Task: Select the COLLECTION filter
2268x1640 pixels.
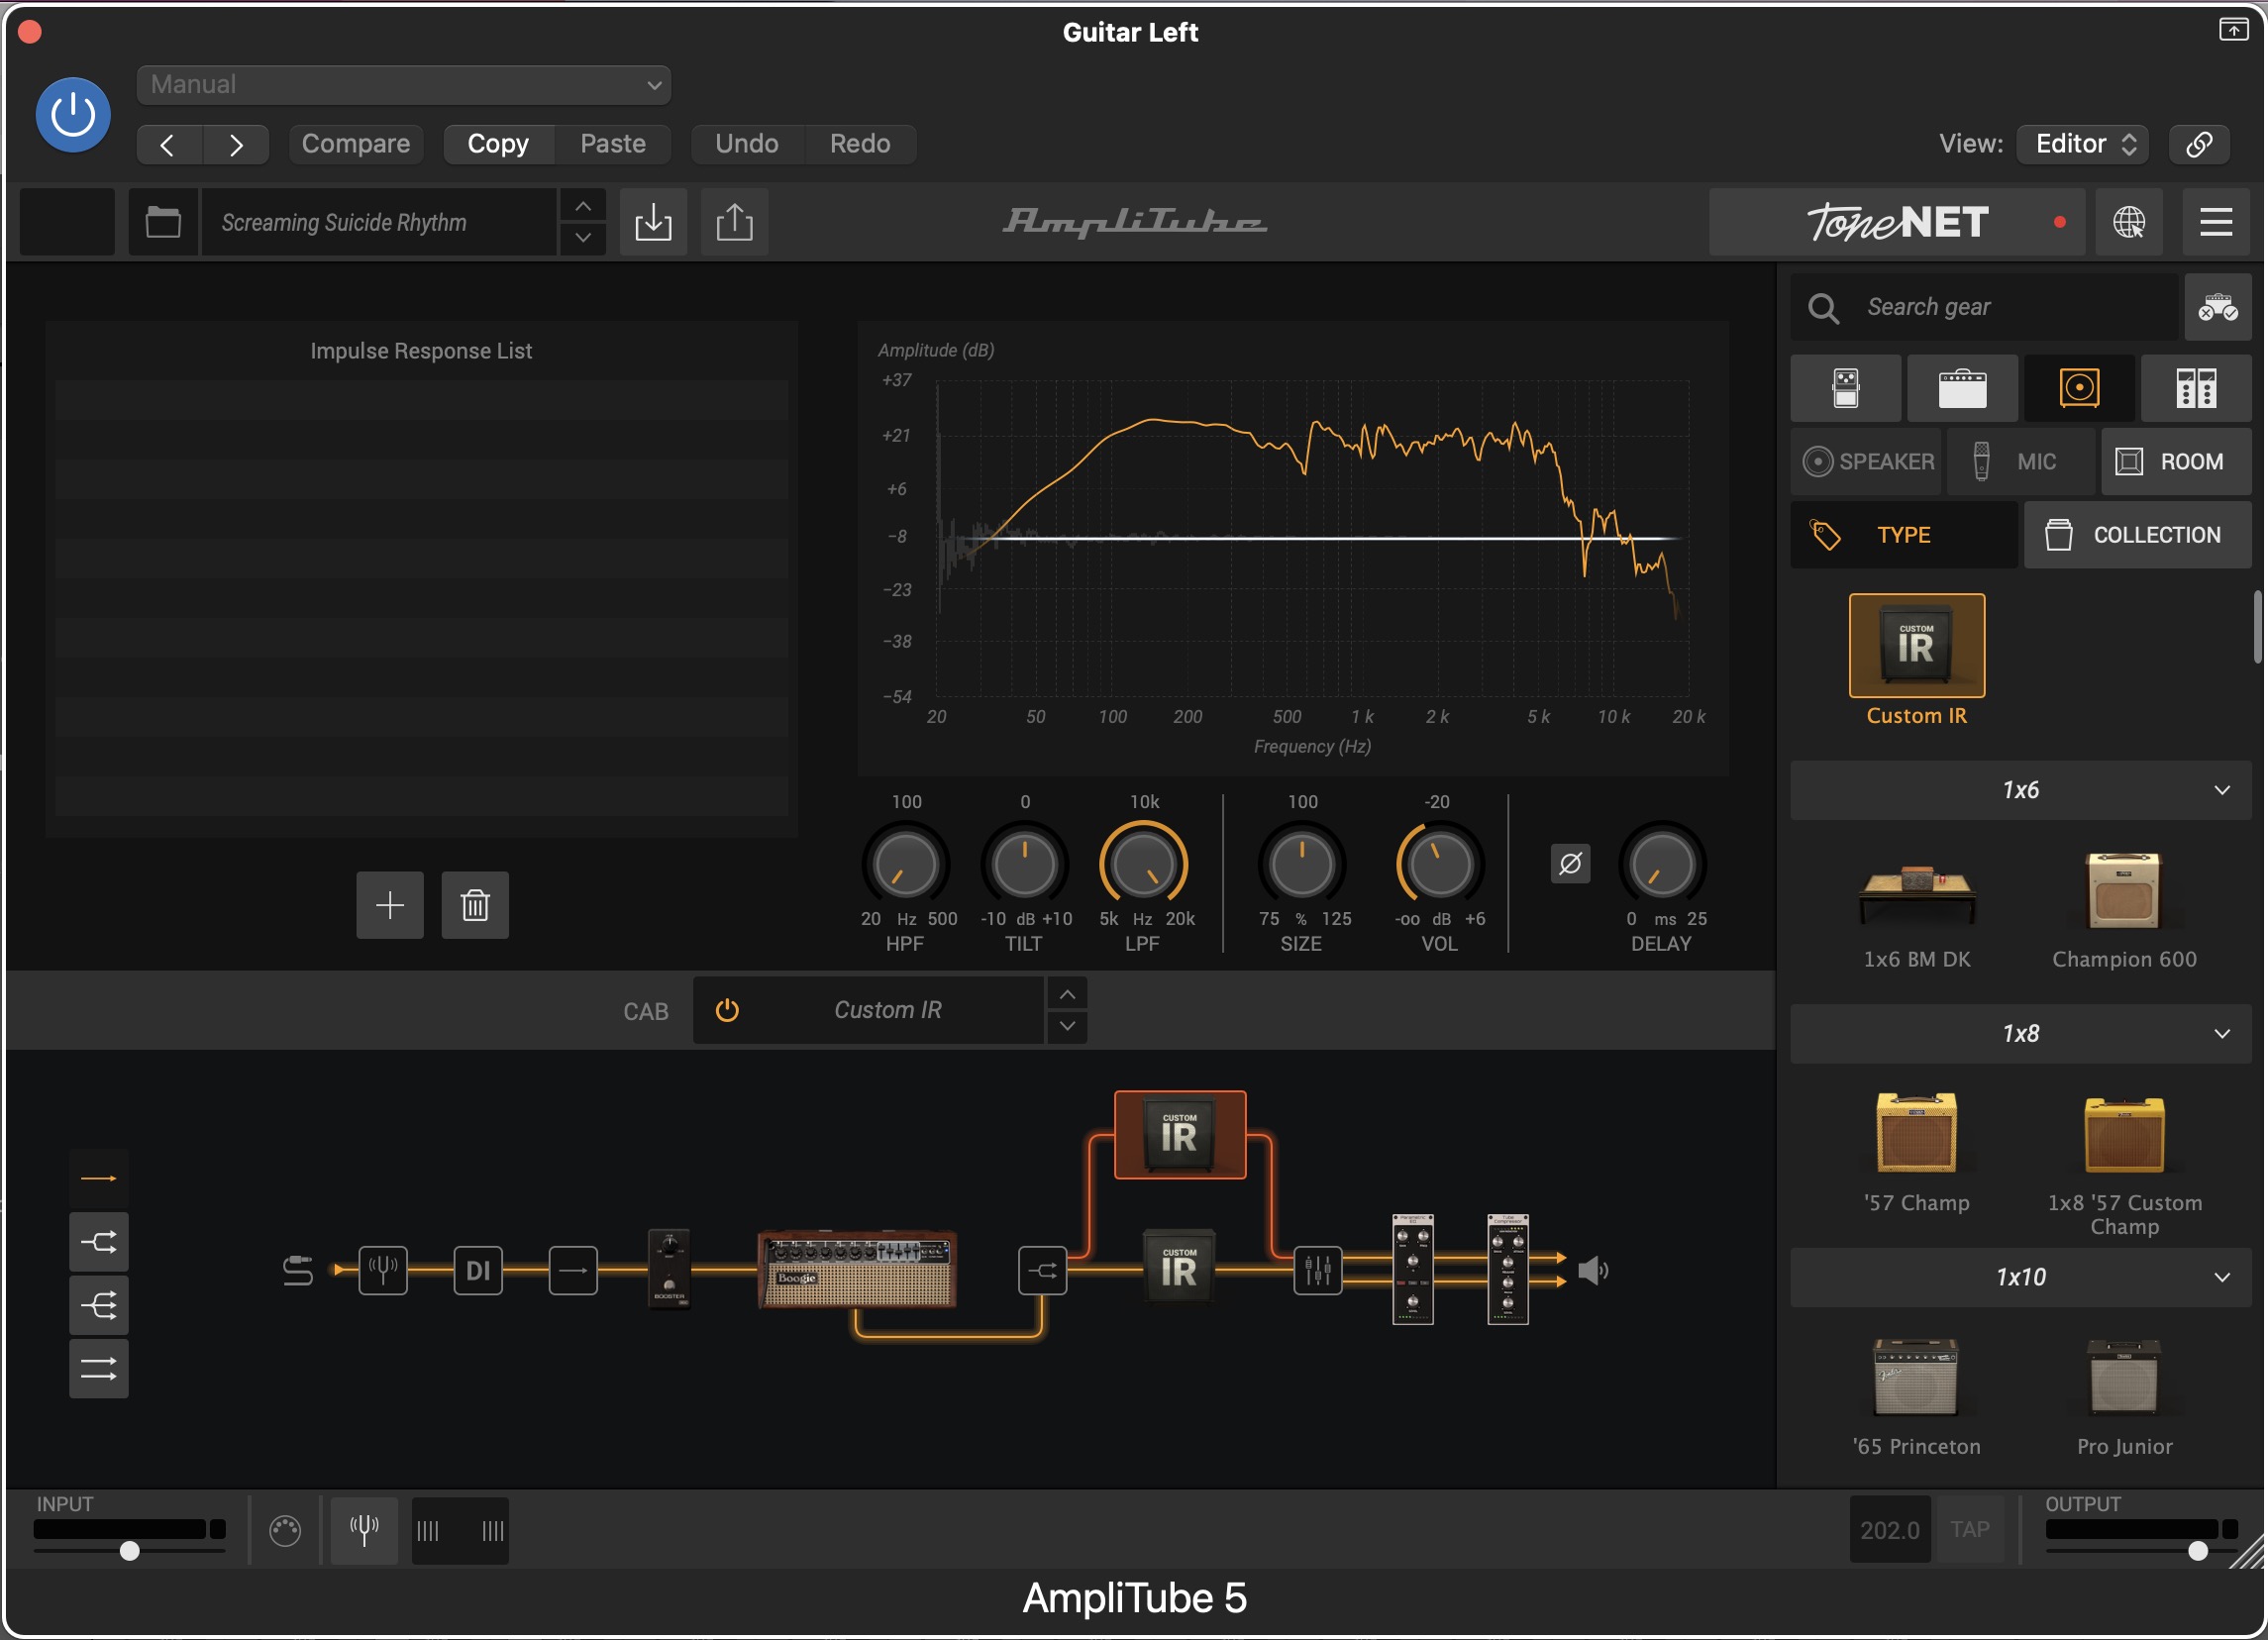Action: point(2138,535)
